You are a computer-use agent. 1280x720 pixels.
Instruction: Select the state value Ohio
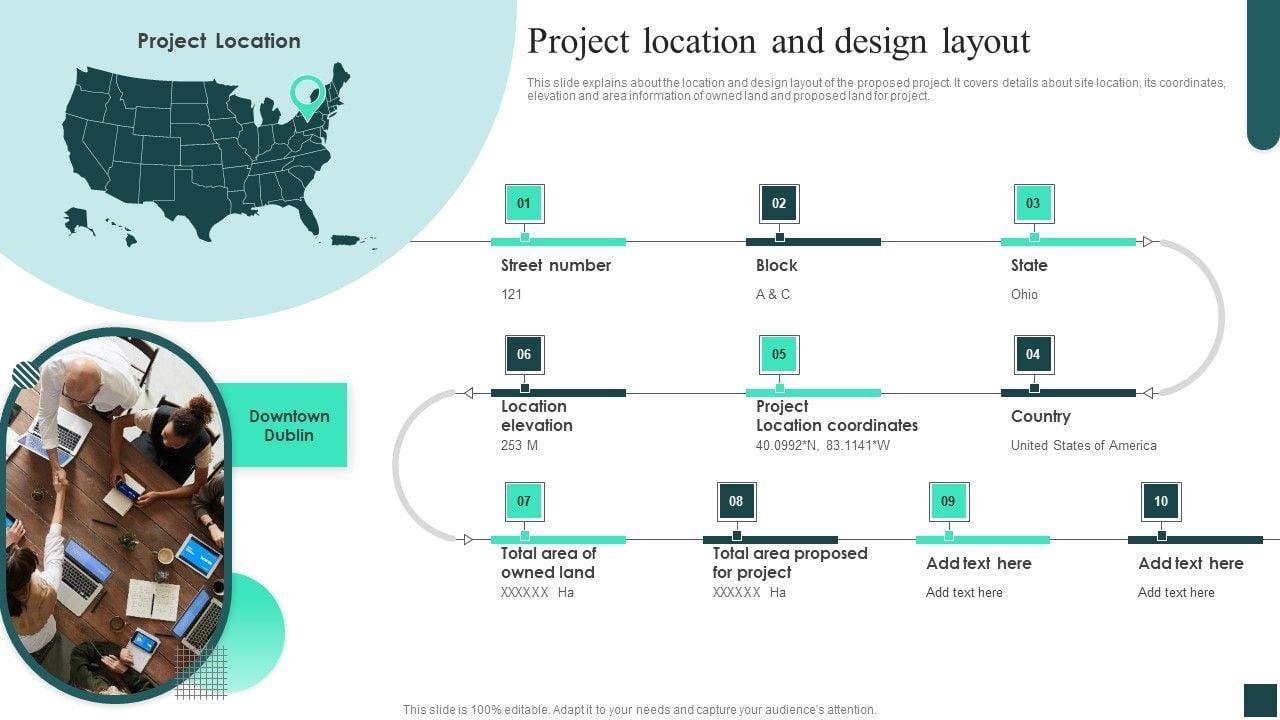[x=1024, y=294]
